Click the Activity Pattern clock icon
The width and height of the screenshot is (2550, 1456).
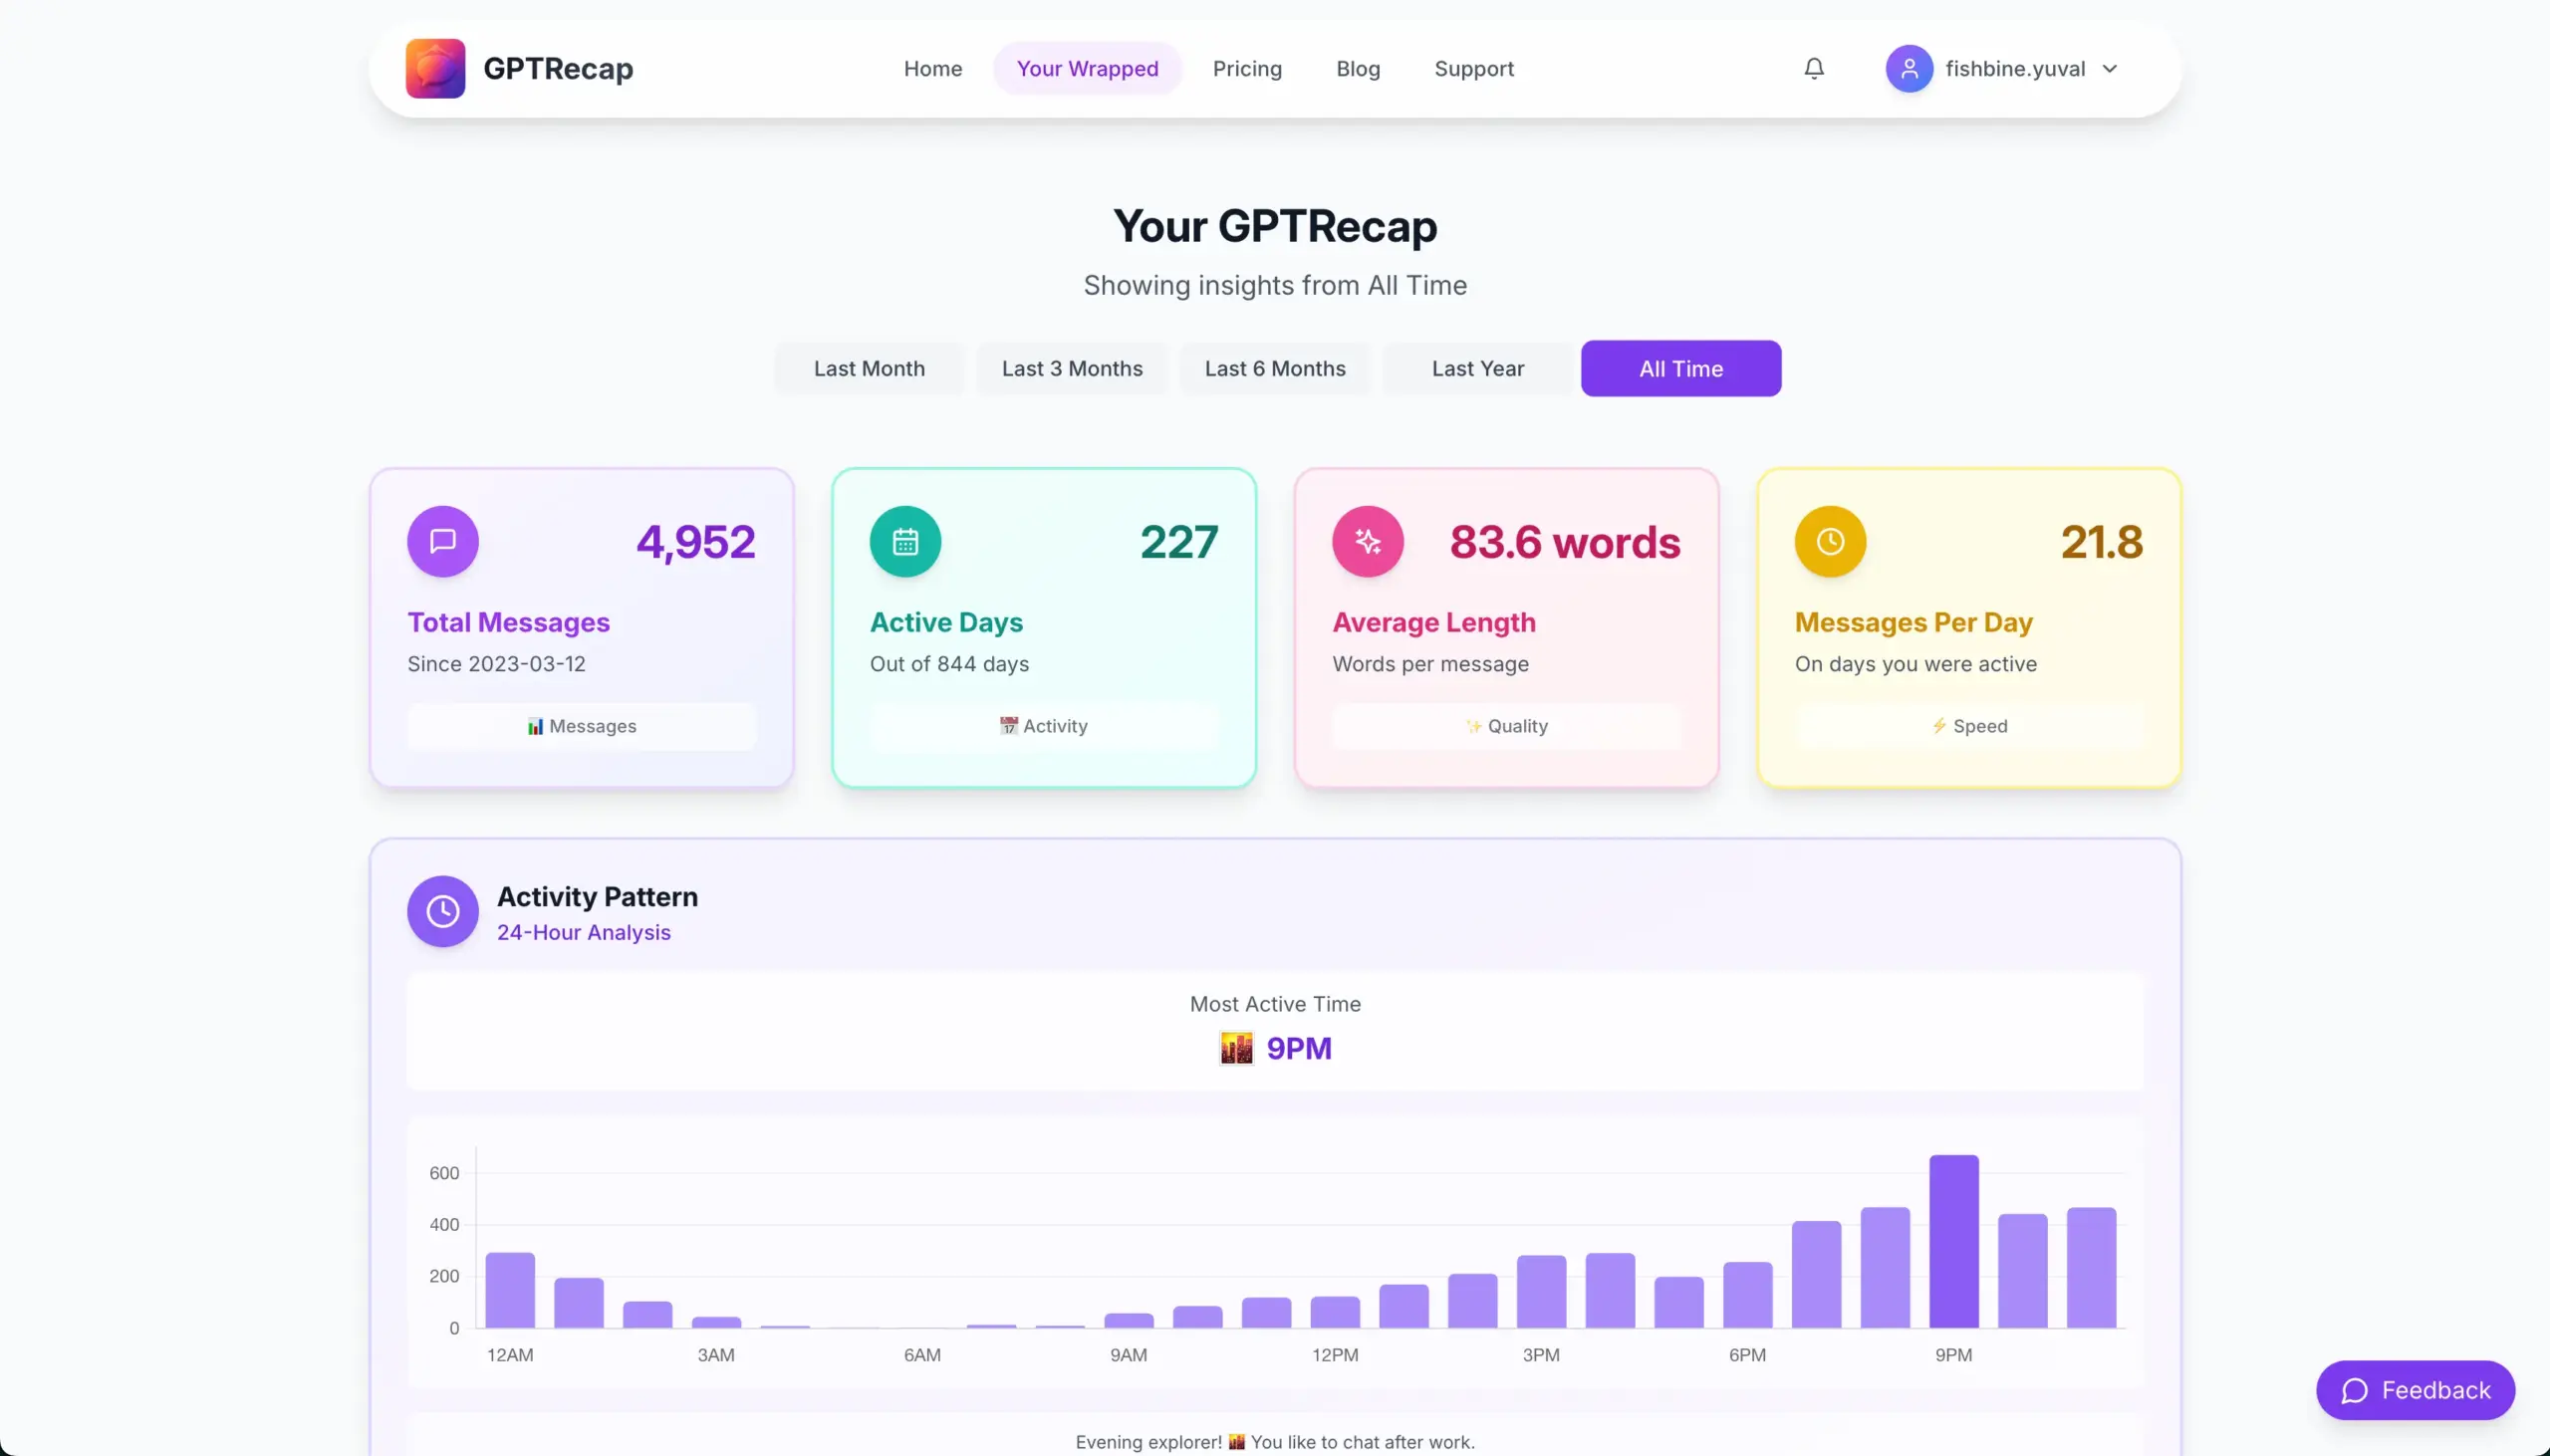tap(442, 911)
